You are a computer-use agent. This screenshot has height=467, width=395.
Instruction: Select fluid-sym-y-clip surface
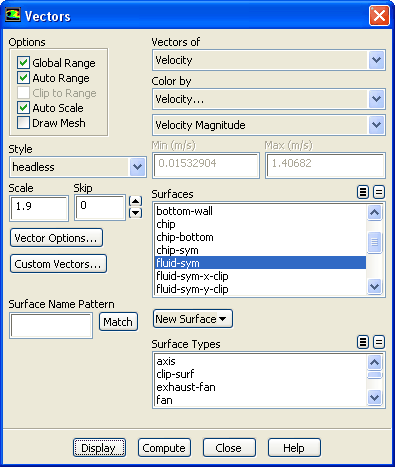[x=260, y=289]
